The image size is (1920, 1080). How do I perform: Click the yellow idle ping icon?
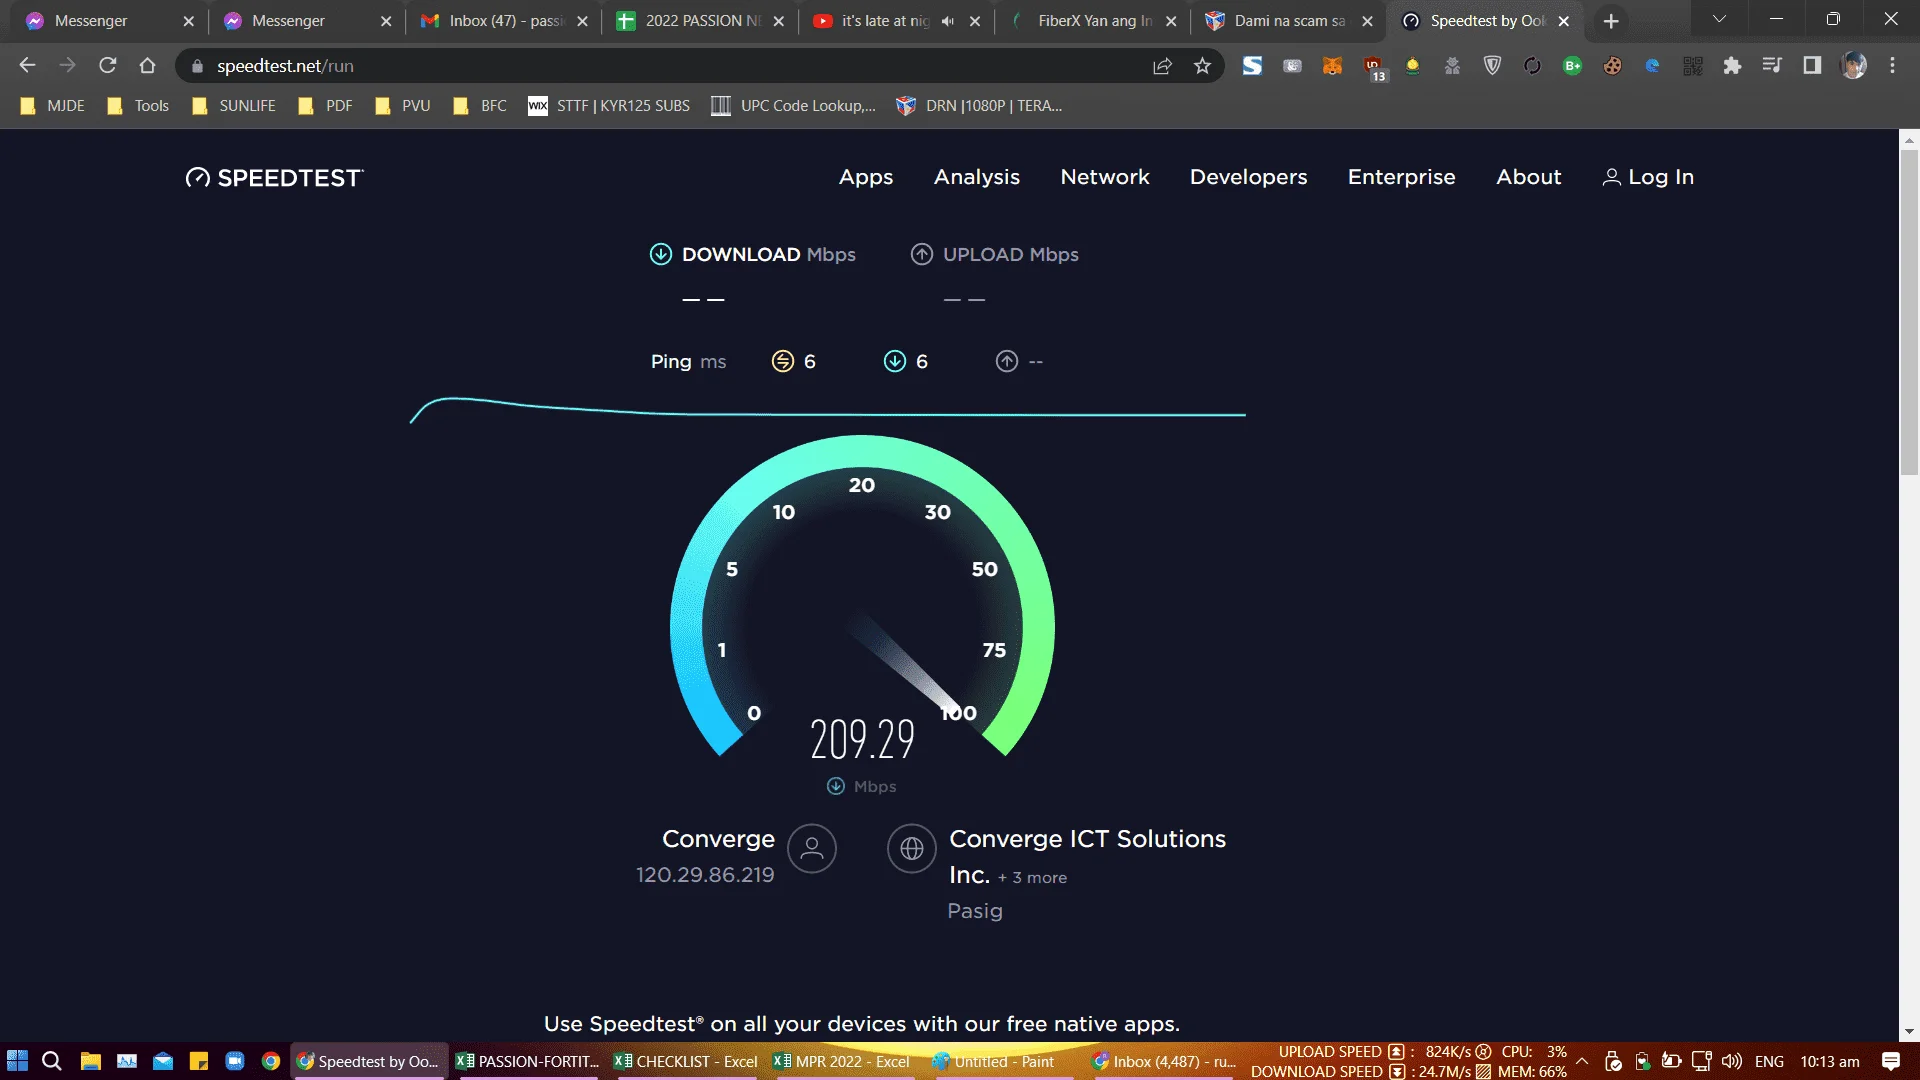click(x=783, y=361)
